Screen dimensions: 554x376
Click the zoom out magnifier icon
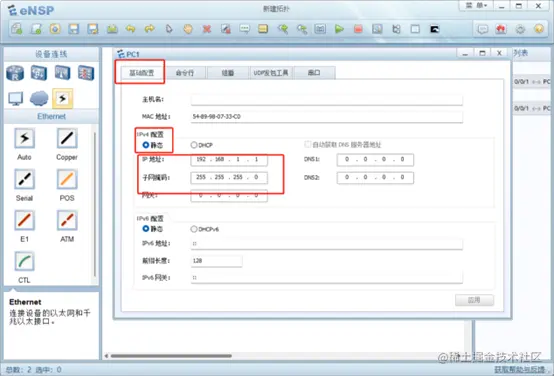301,29
